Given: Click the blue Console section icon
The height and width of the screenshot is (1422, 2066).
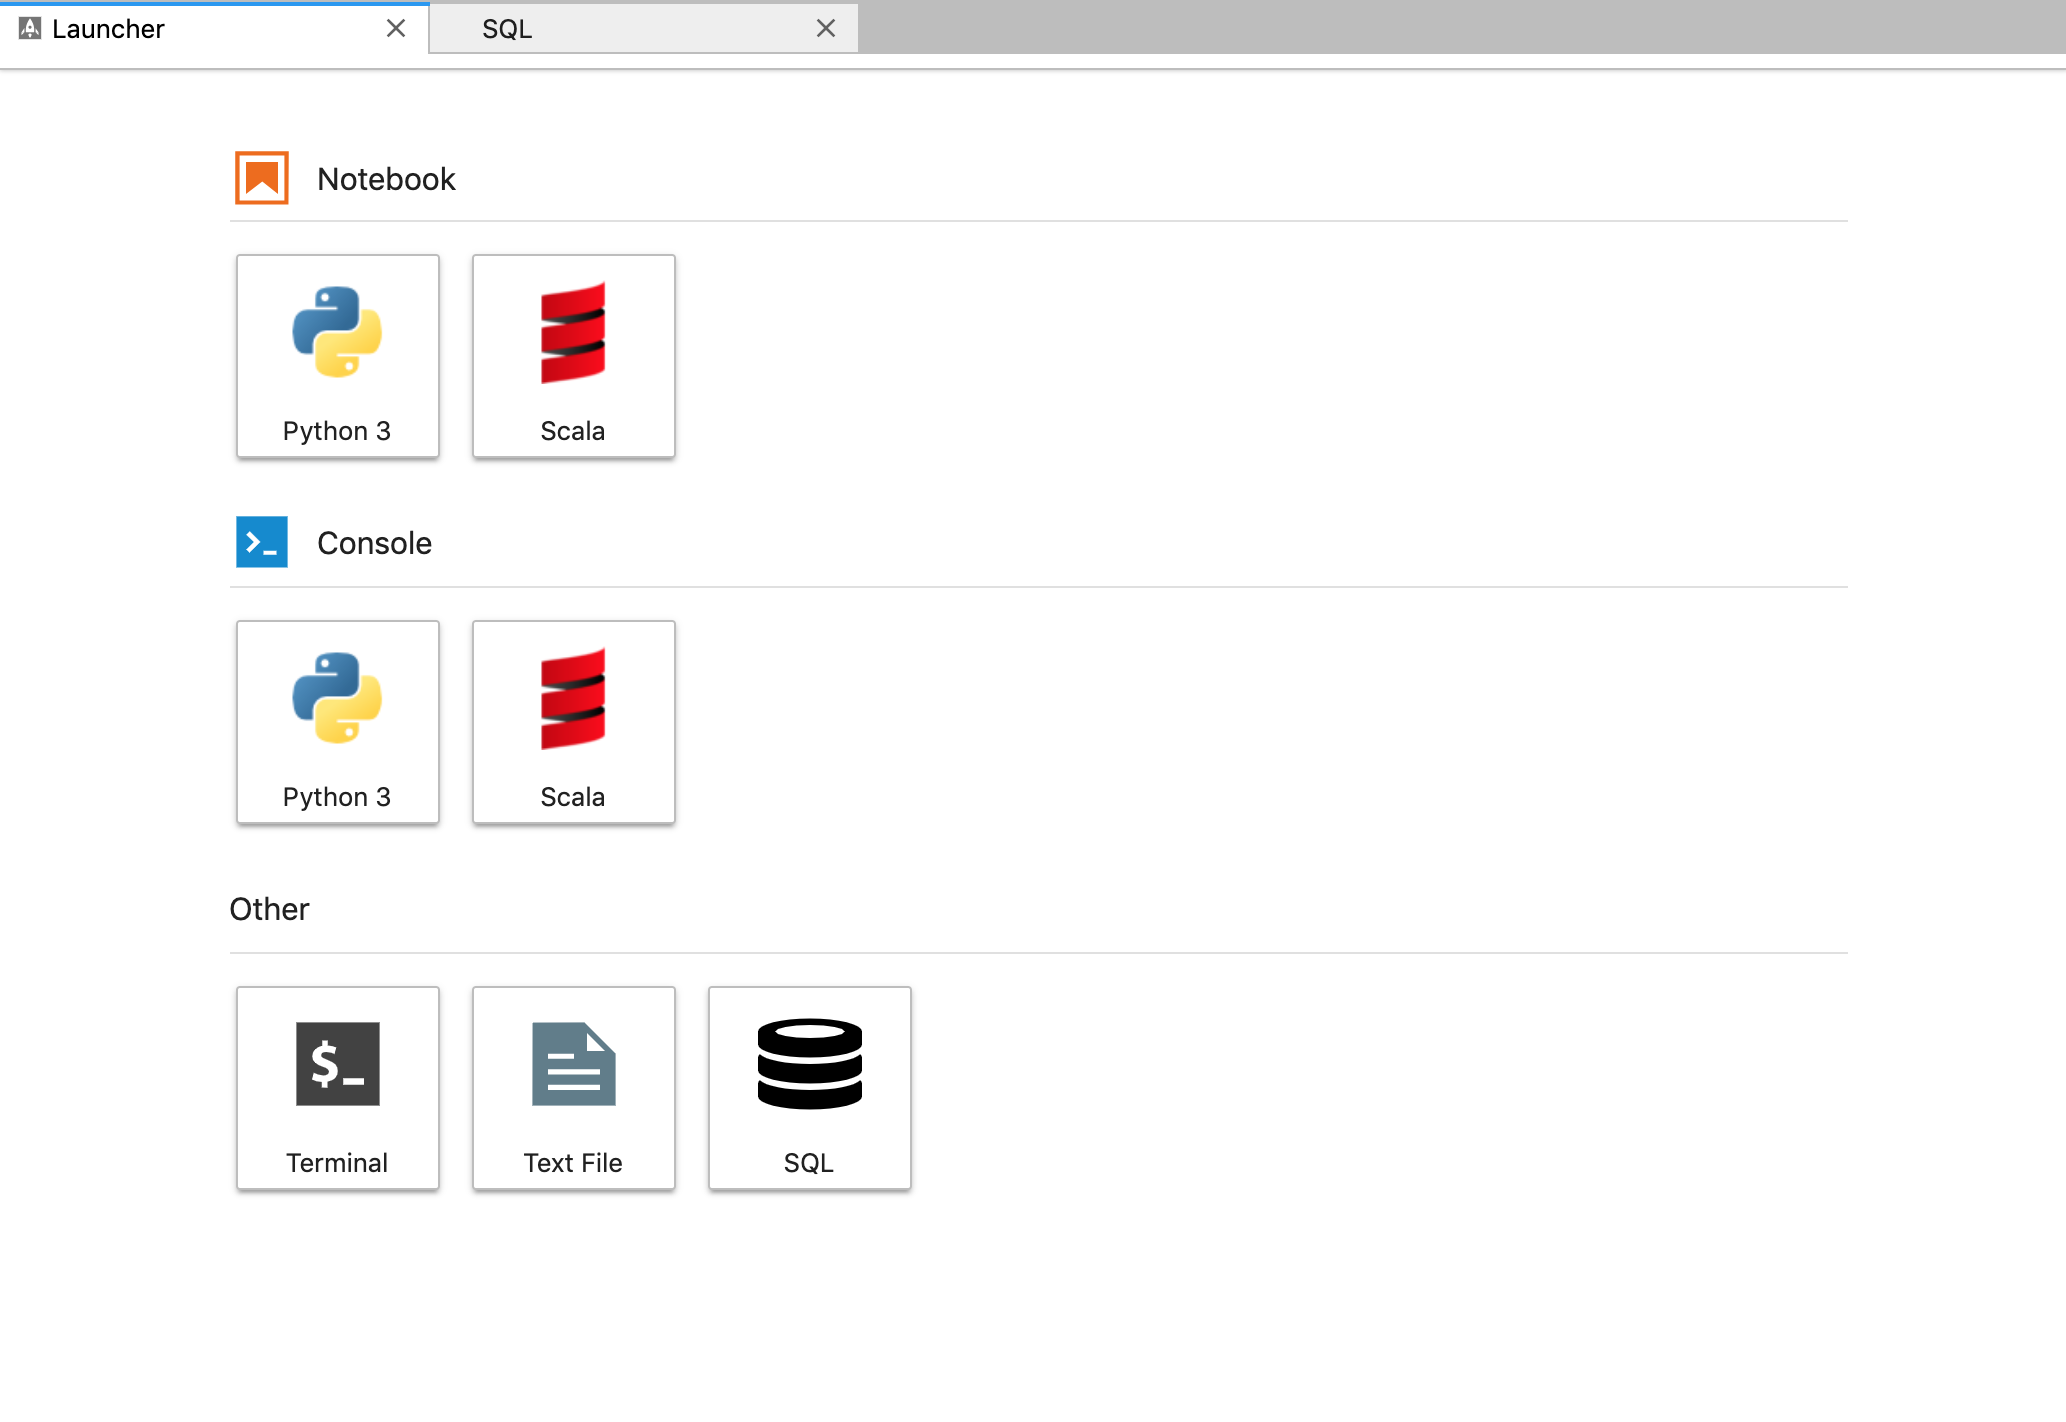Looking at the screenshot, I should click(262, 542).
